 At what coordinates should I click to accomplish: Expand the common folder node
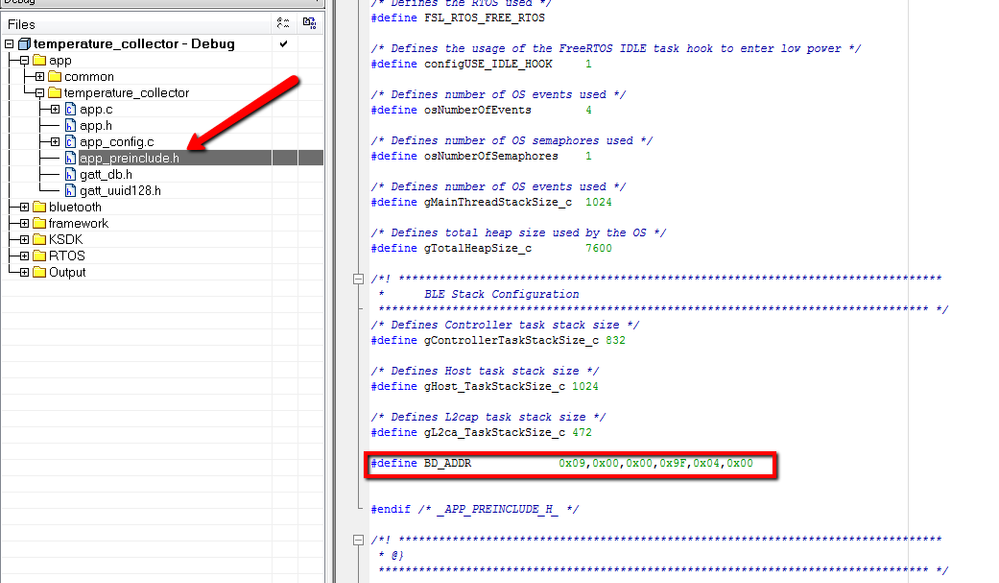(x=40, y=76)
